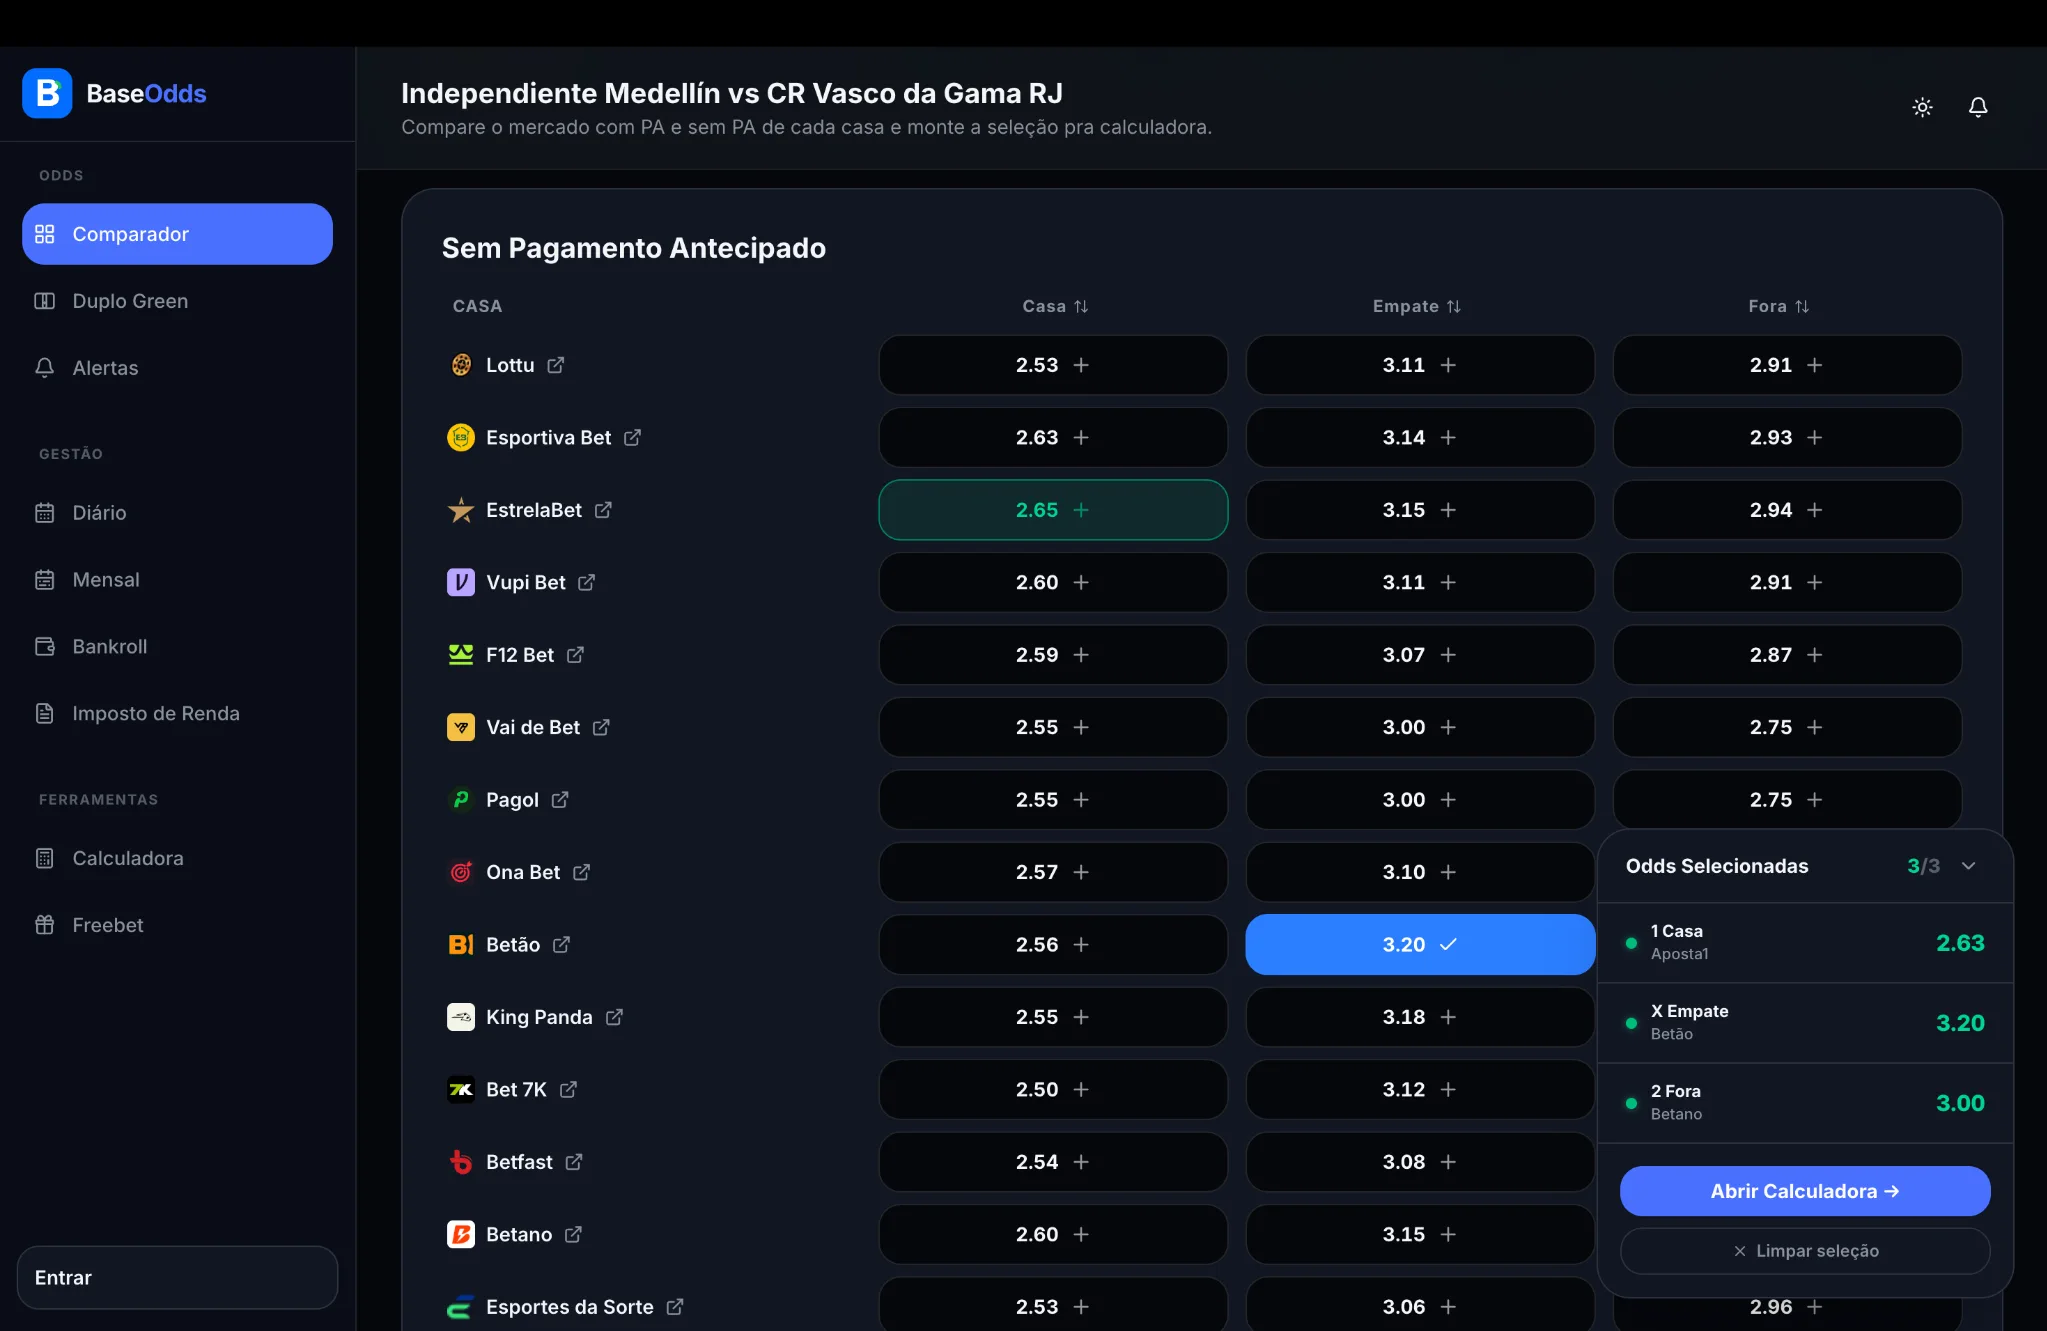This screenshot has width=2047, height=1331.
Task: Click the Lottu cookie logo
Action: (x=461, y=365)
